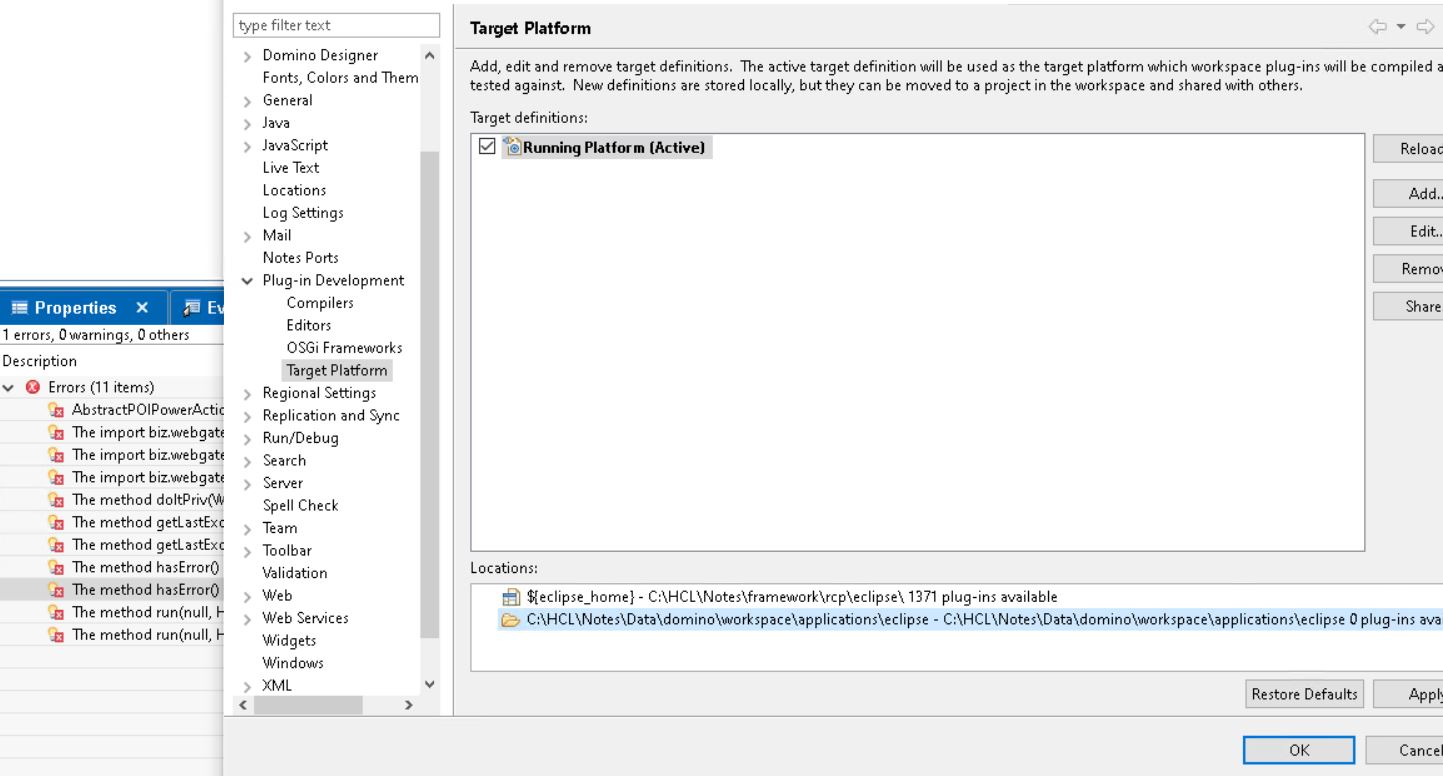1443x776 pixels.
Task: Click the Restore Defaults button
Action: click(x=1304, y=694)
